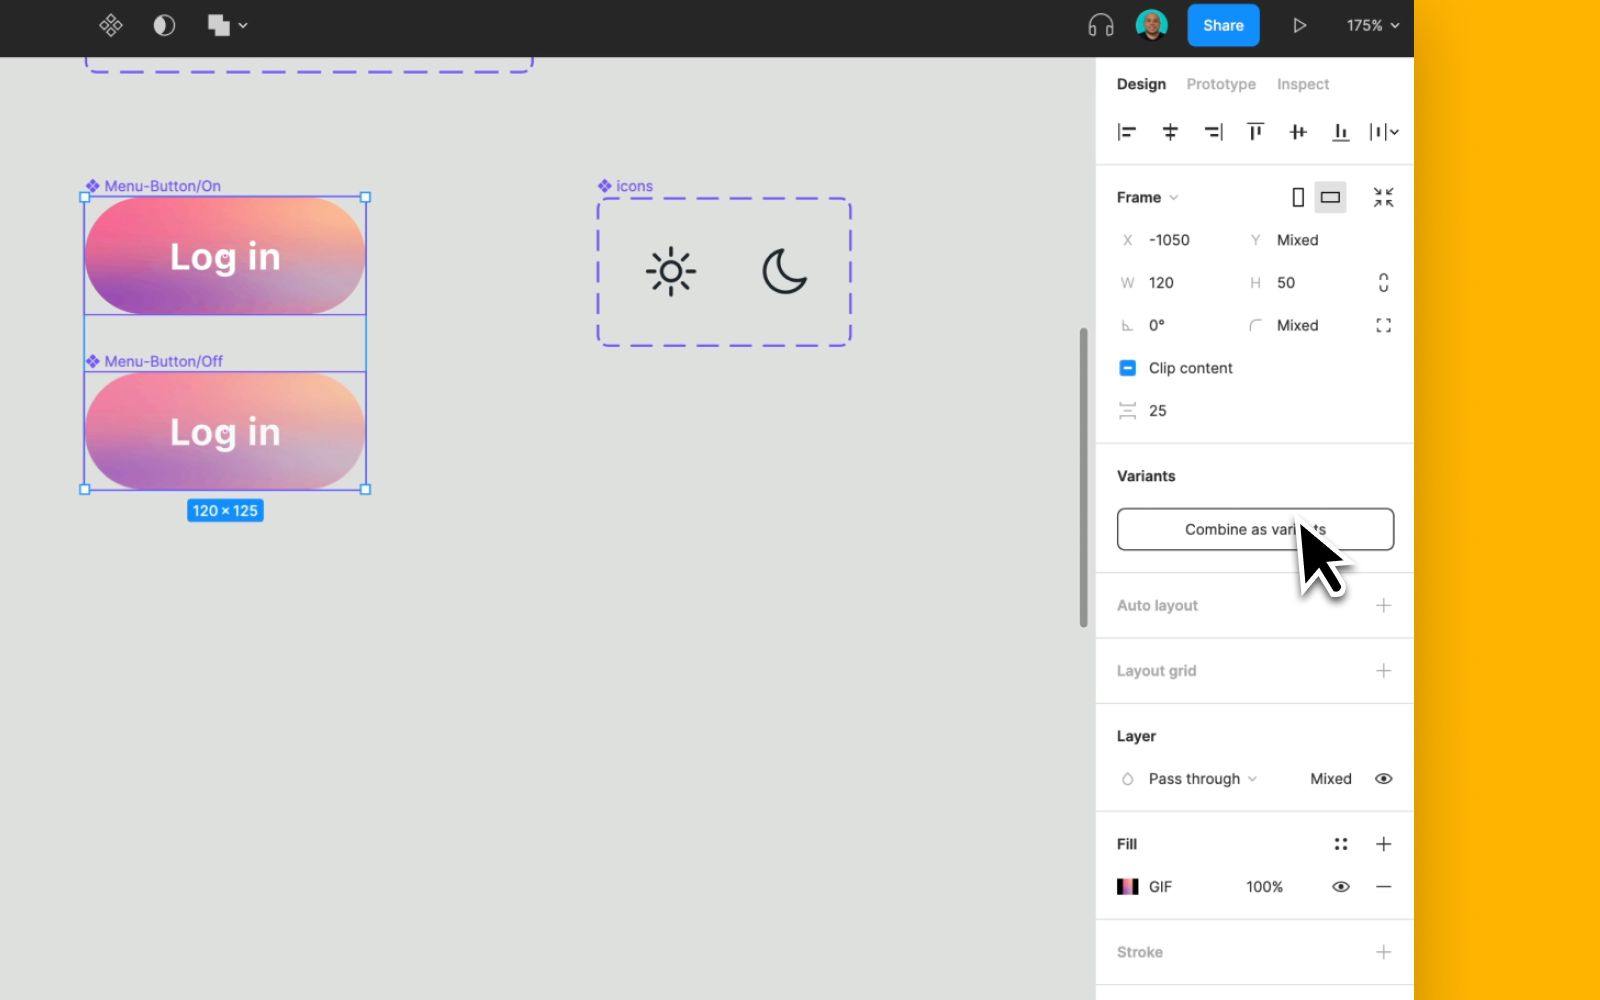The image size is (1600, 1000).
Task: Select the icons component set label
Action: [625, 186]
